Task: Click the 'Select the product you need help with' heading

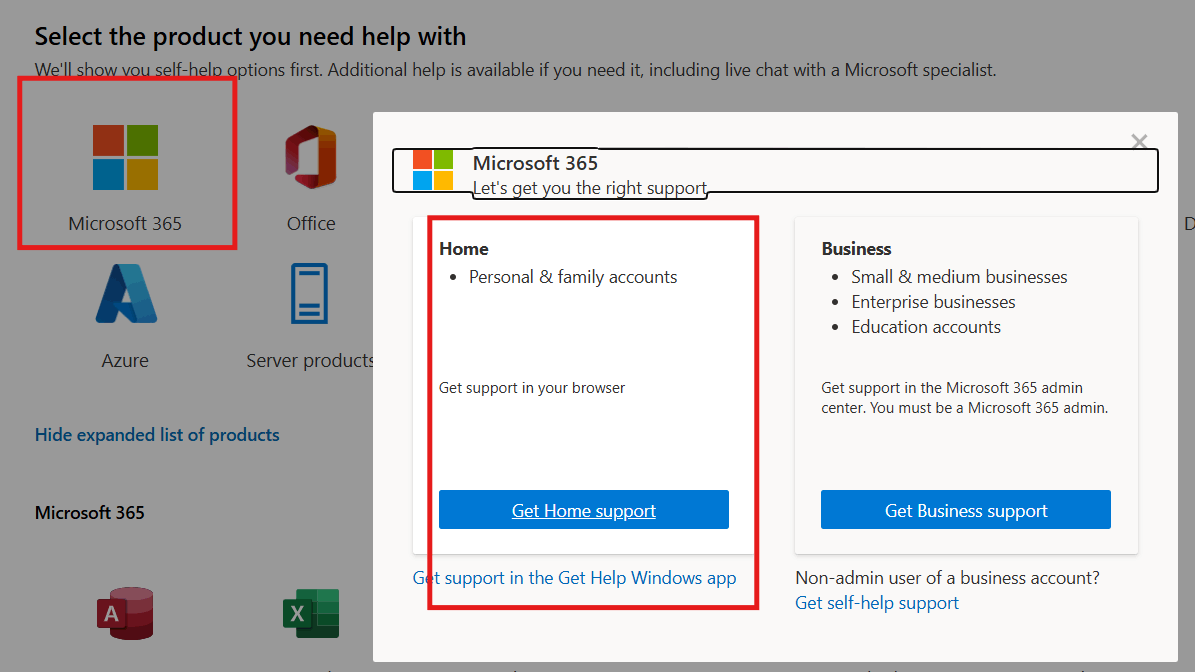Action: pyautogui.click(x=250, y=37)
